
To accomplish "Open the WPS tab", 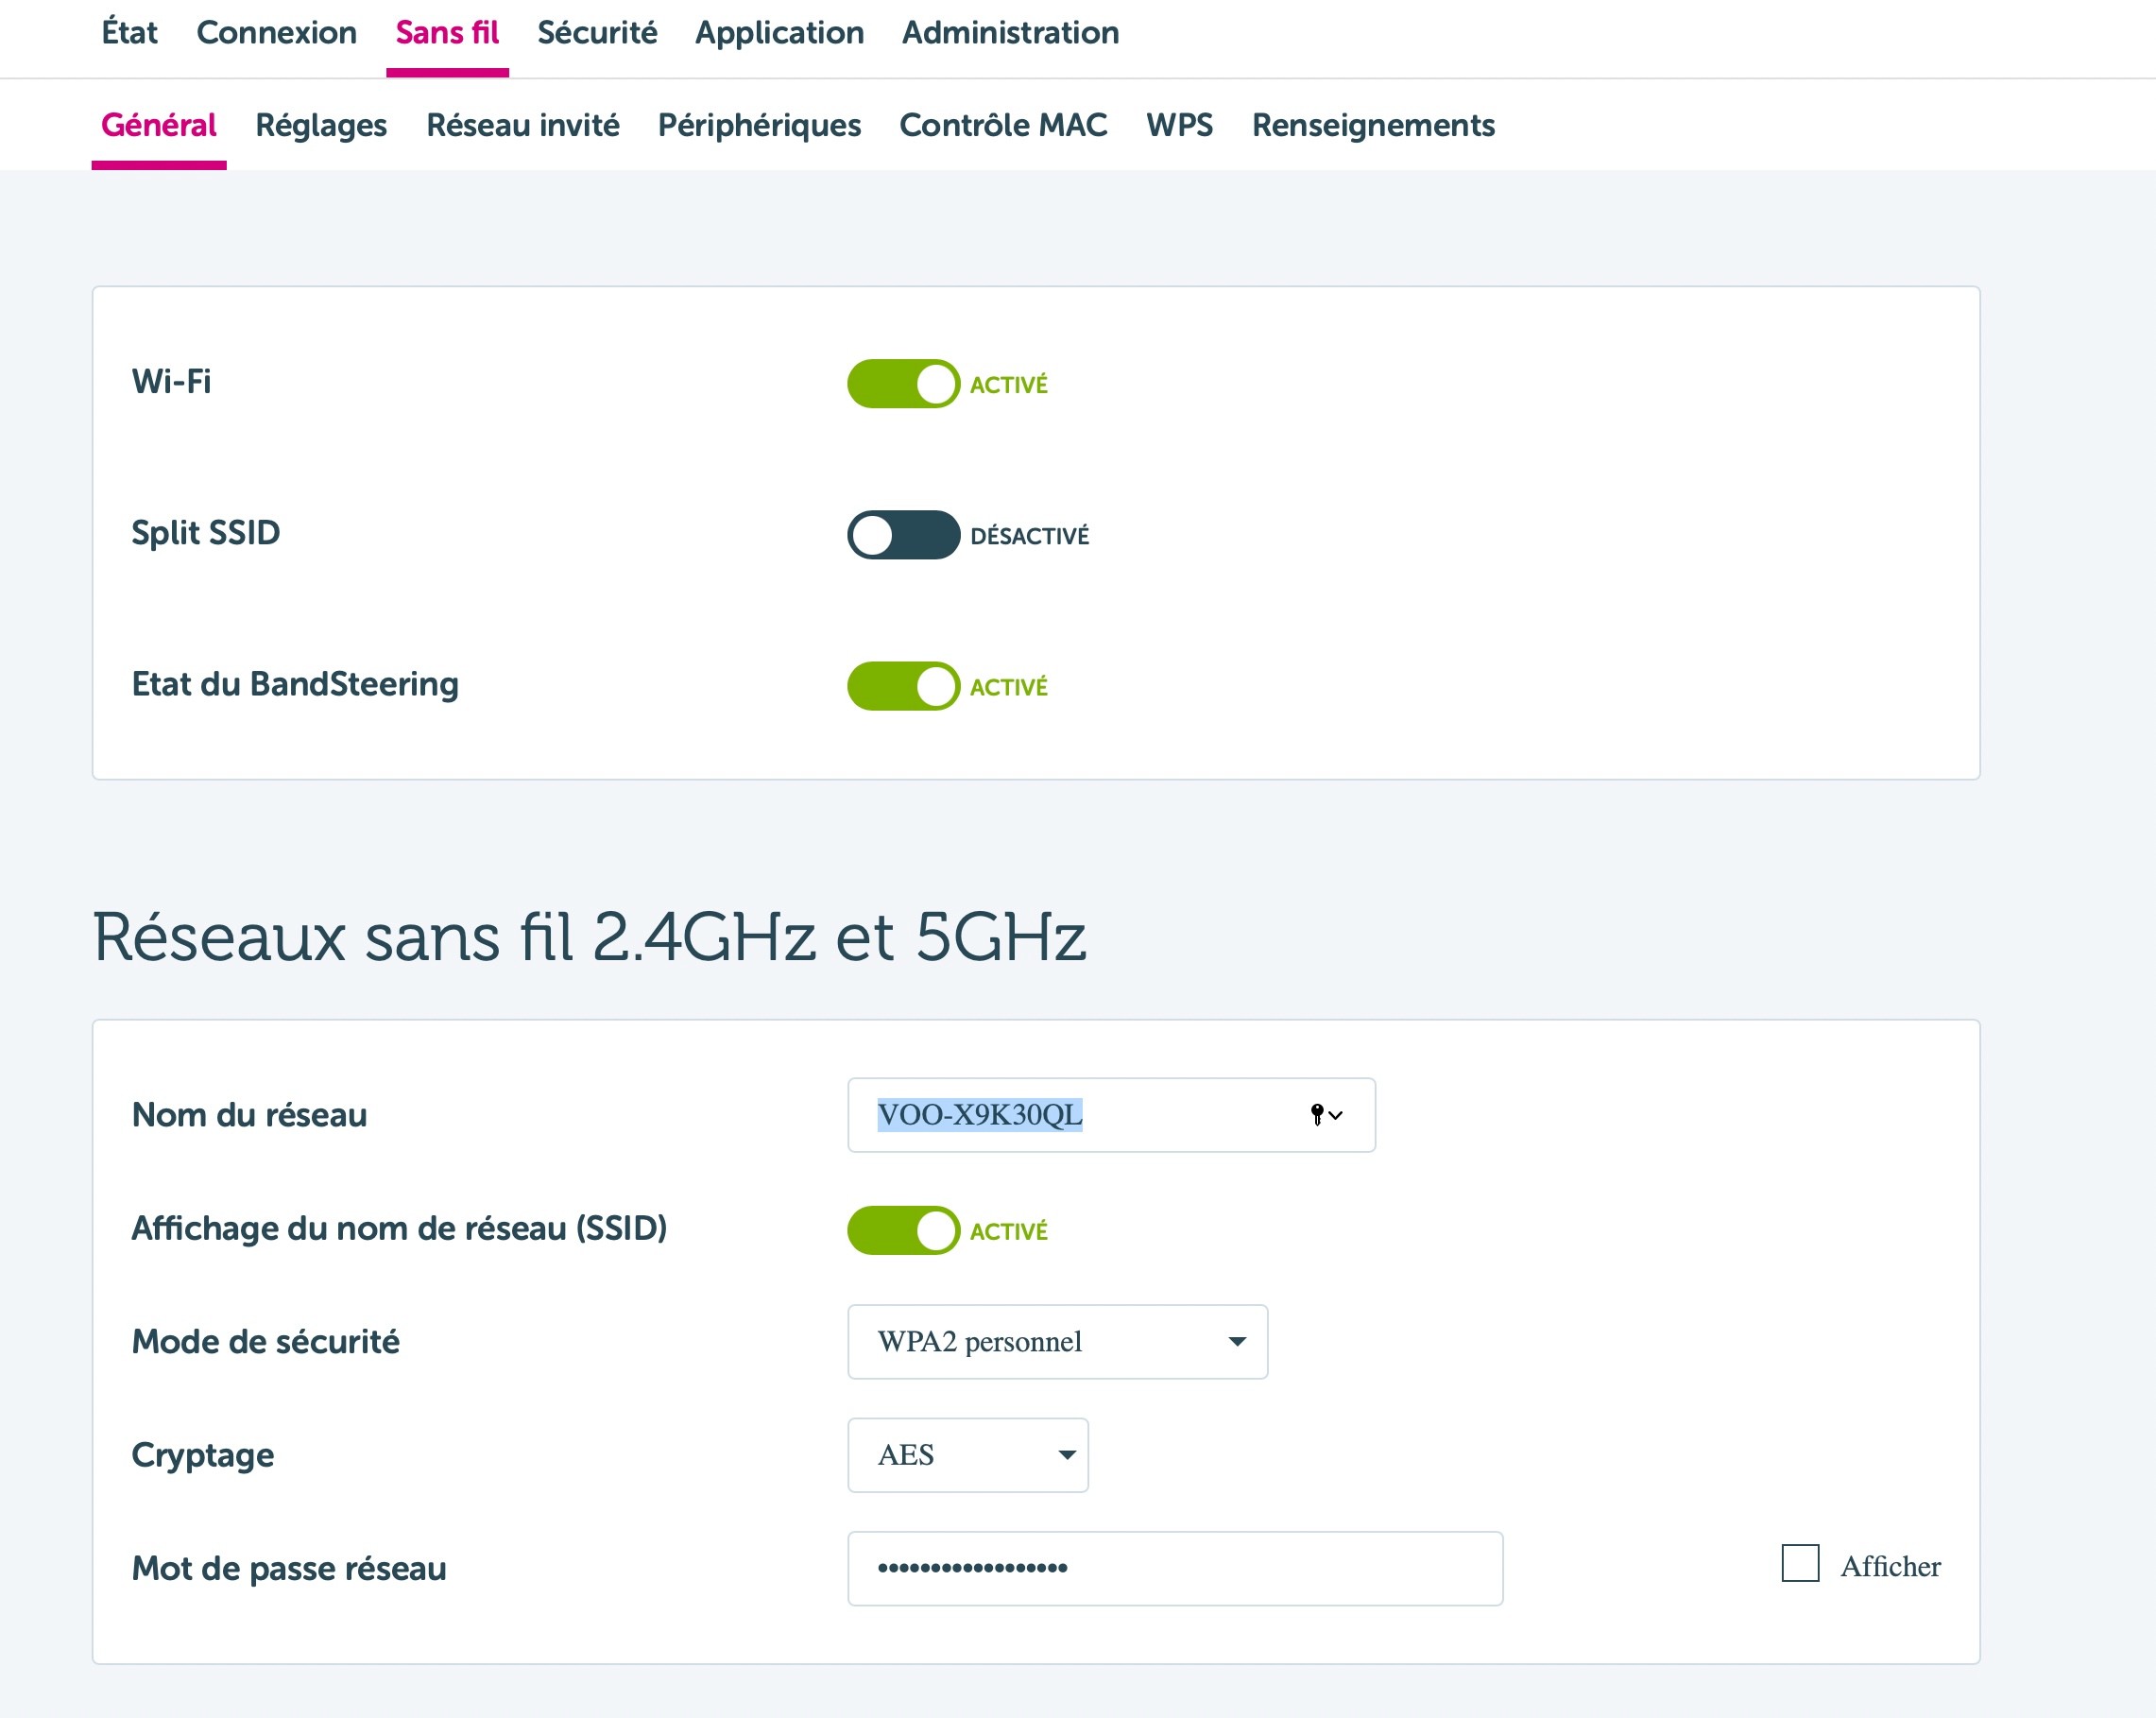I will click(x=1180, y=125).
